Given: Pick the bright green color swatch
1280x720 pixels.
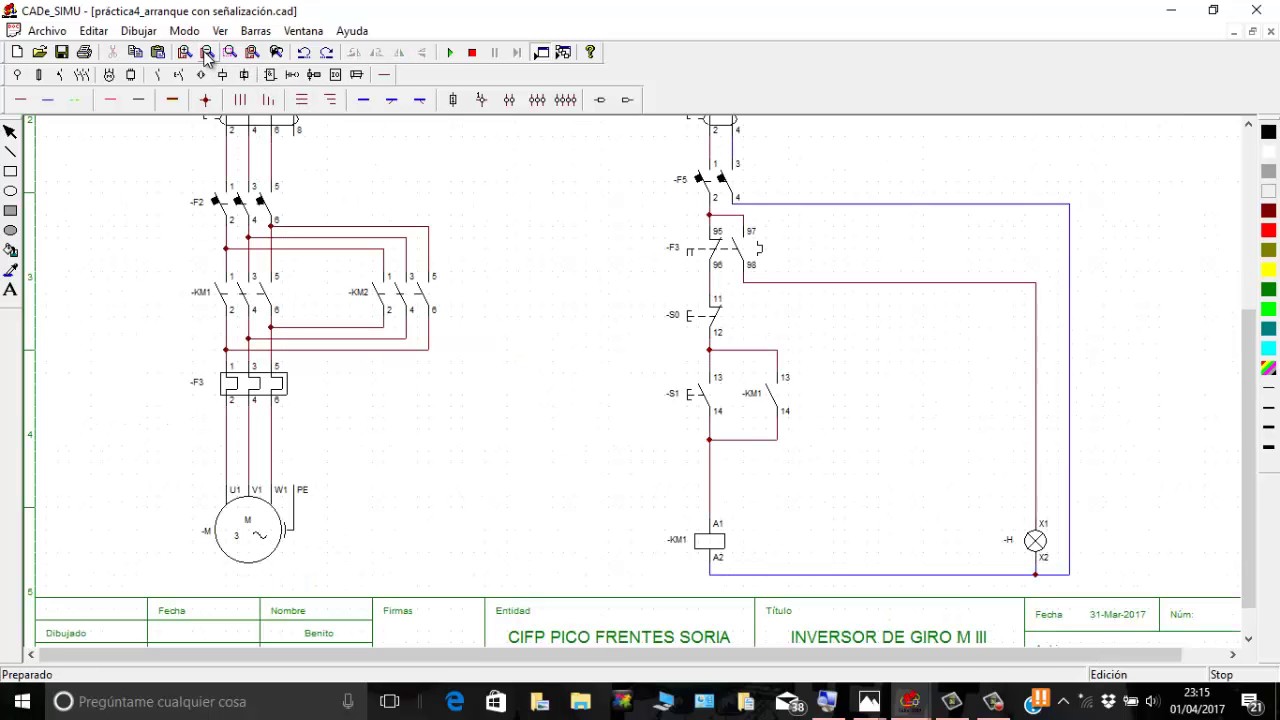Looking at the screenshot, I should tap(1268, 309).
